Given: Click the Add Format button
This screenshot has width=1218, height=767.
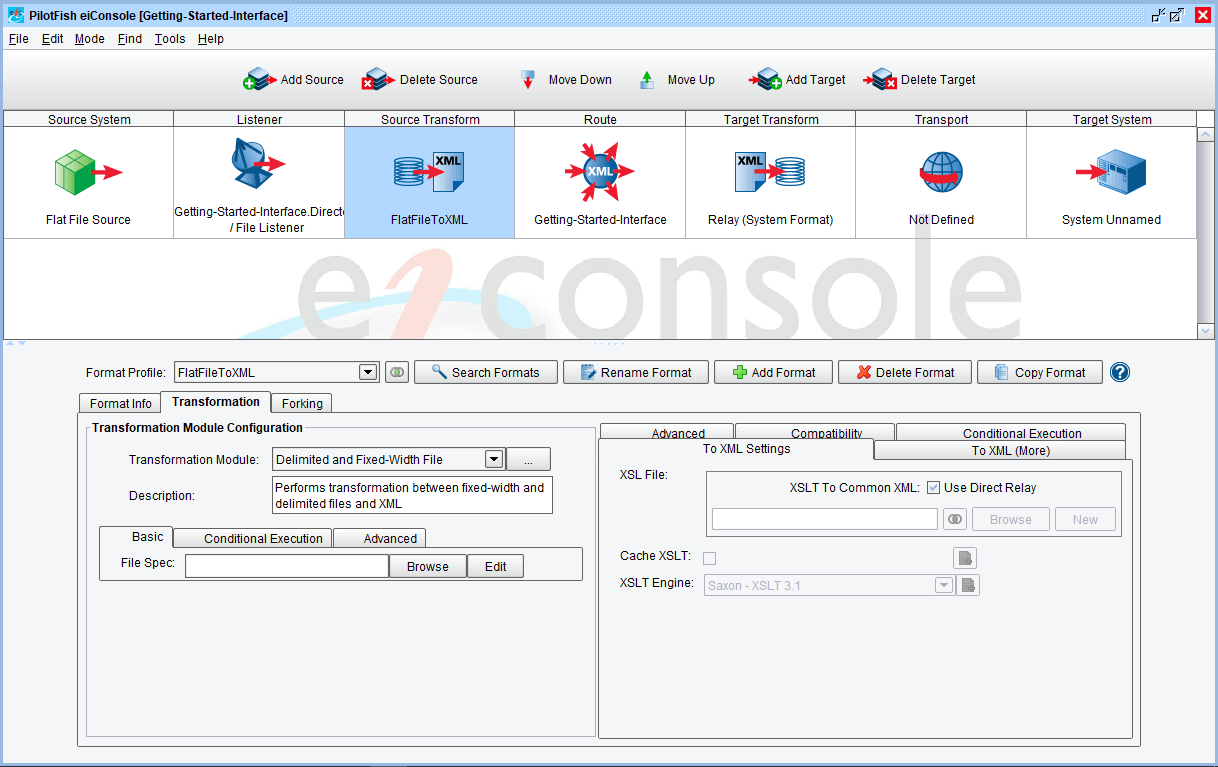Looking at the screenshot, I should (x=773, y=372).
